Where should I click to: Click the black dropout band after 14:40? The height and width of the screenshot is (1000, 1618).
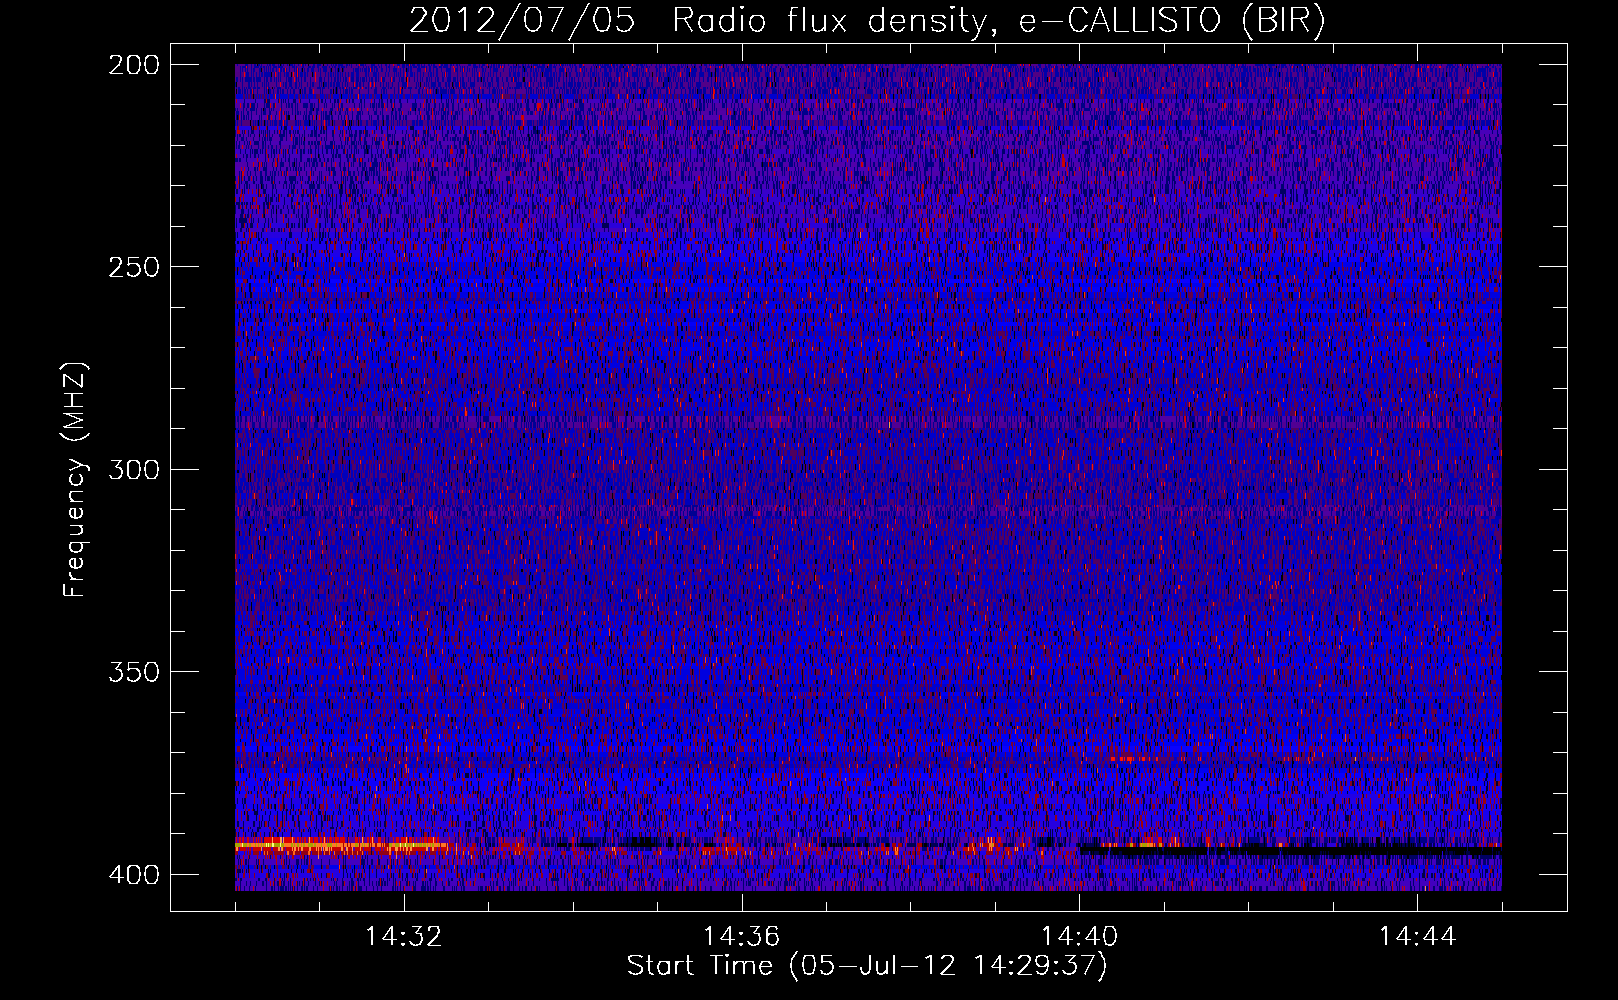1290,851
